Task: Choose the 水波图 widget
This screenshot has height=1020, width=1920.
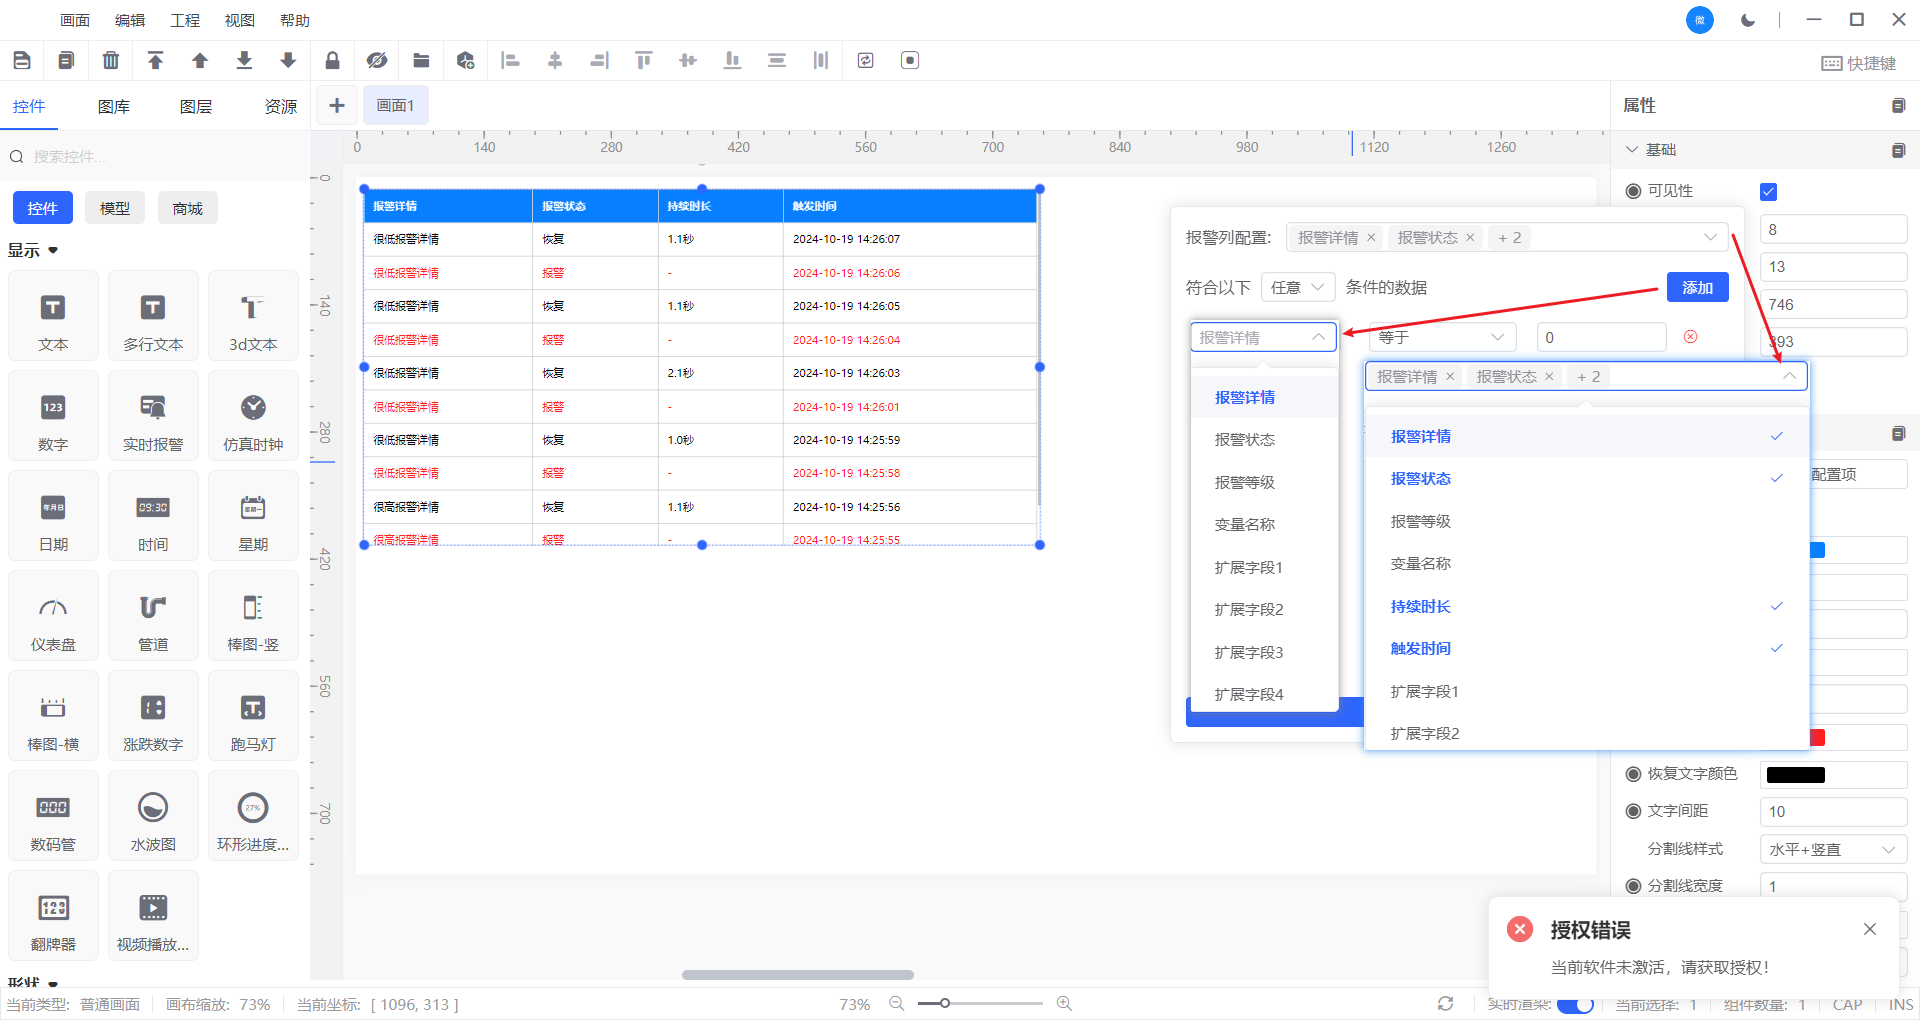Action: click(153, 816)
